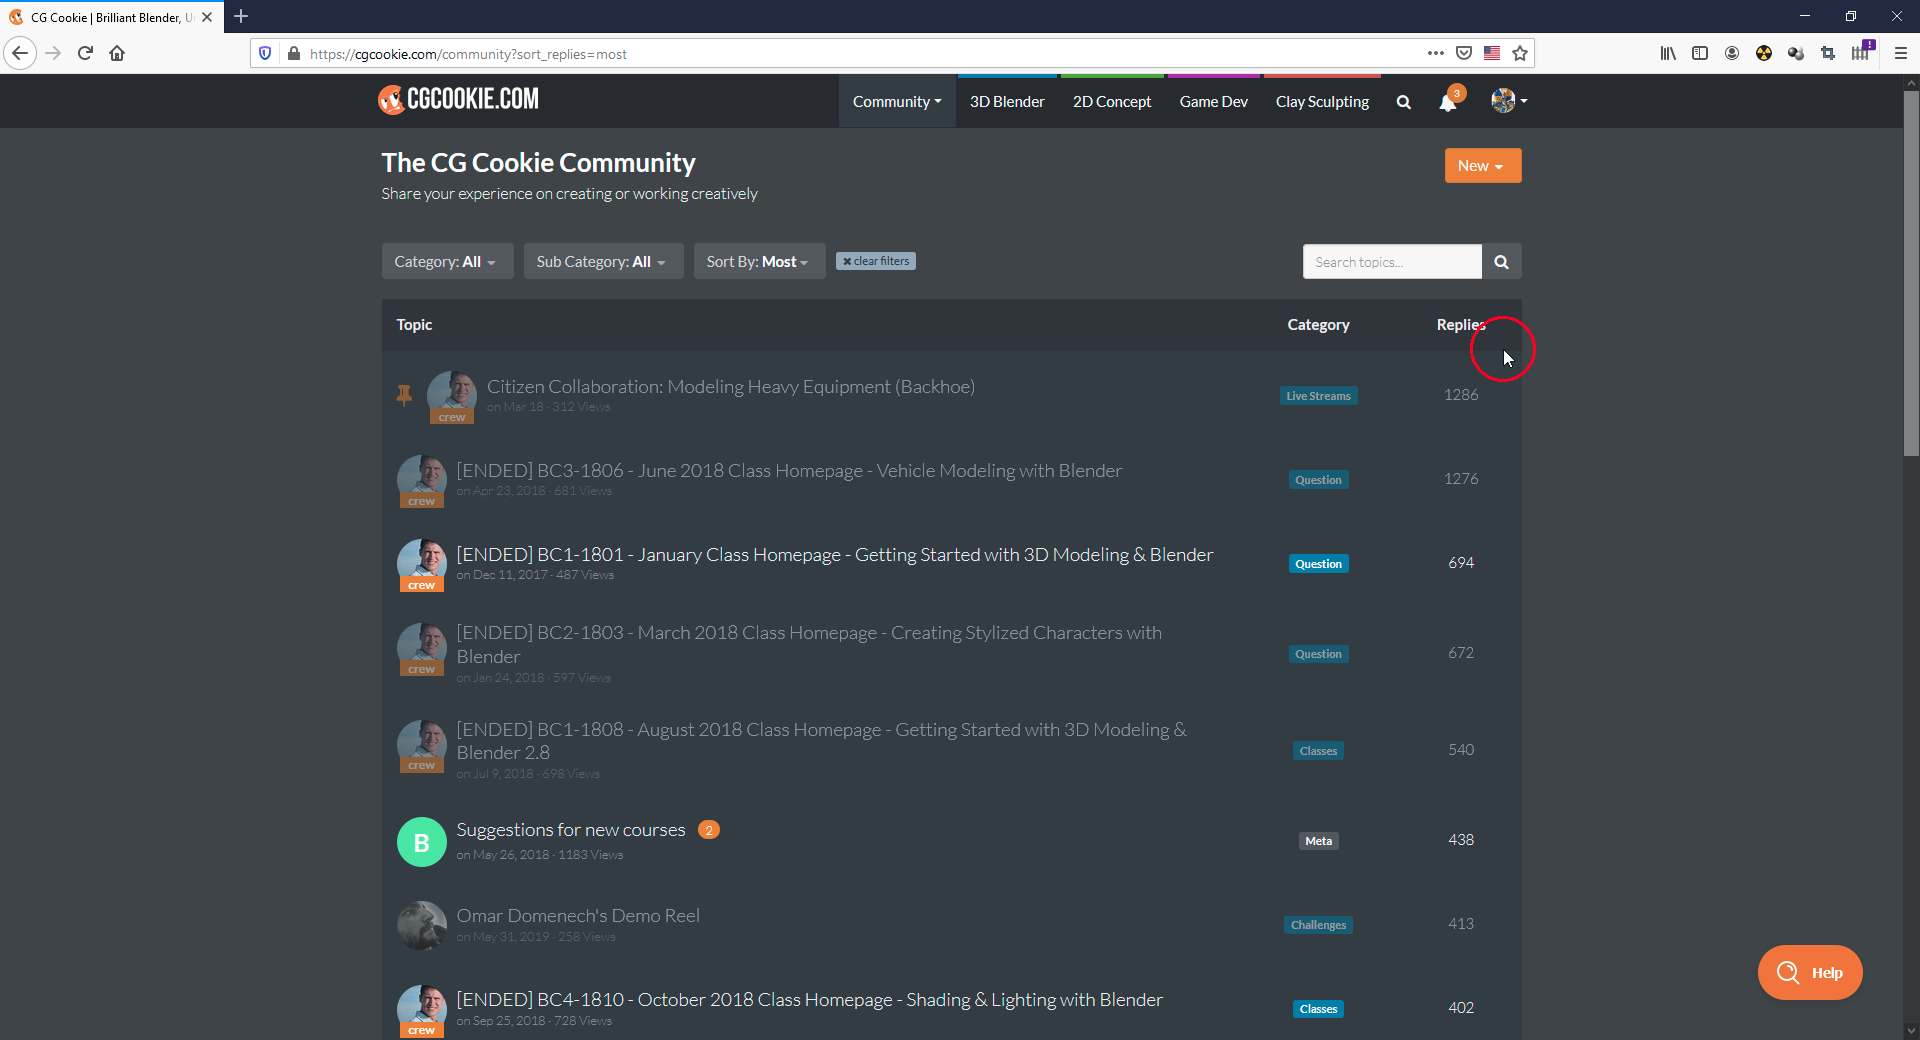The width and height of the screenshot is (1920, 1040).
Task: Click the CGCOOKIE.COM logo
Action: (458, 99)
